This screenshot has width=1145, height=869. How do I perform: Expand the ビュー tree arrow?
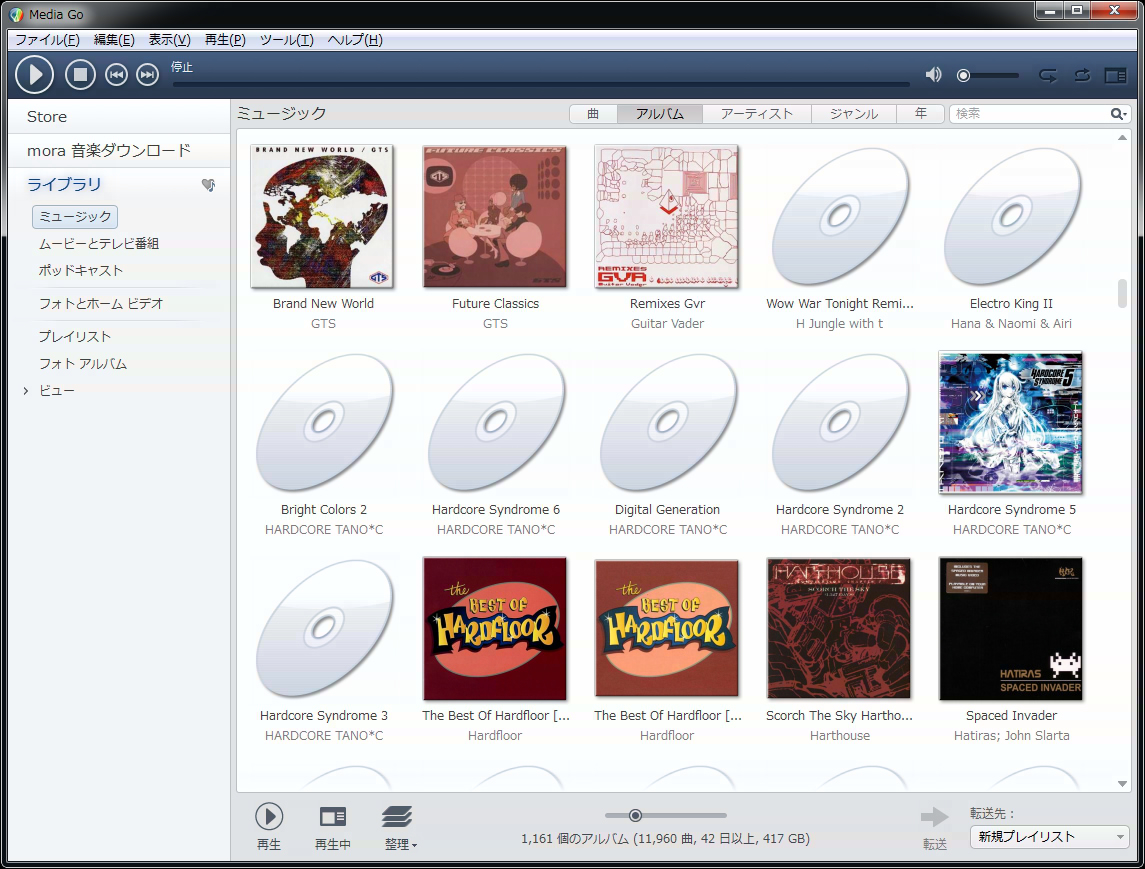pos(26,391)
